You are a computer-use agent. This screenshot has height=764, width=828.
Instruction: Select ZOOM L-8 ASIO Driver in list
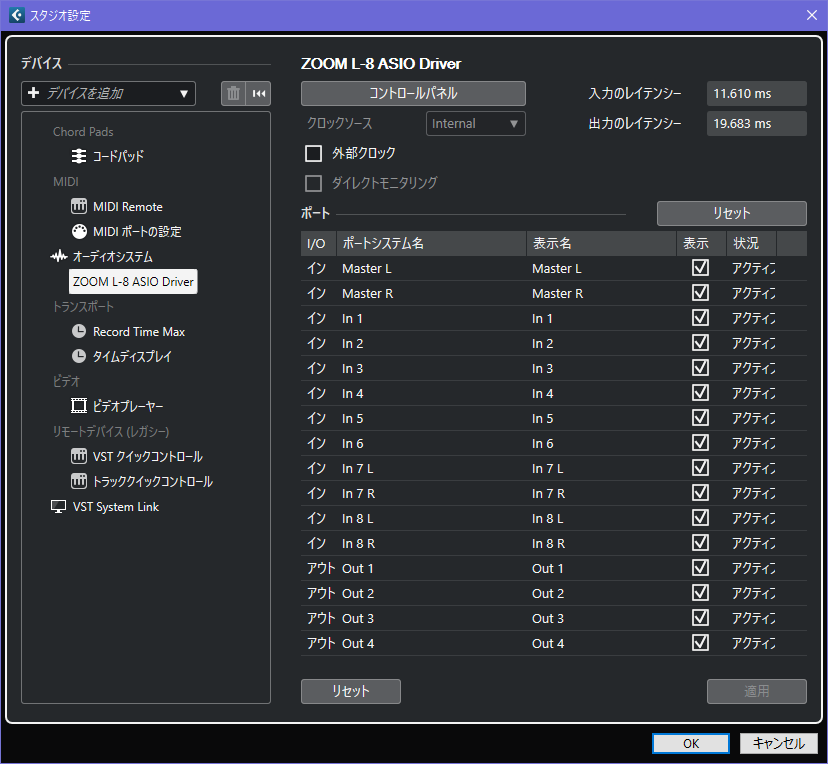click(x=133, y=282)
